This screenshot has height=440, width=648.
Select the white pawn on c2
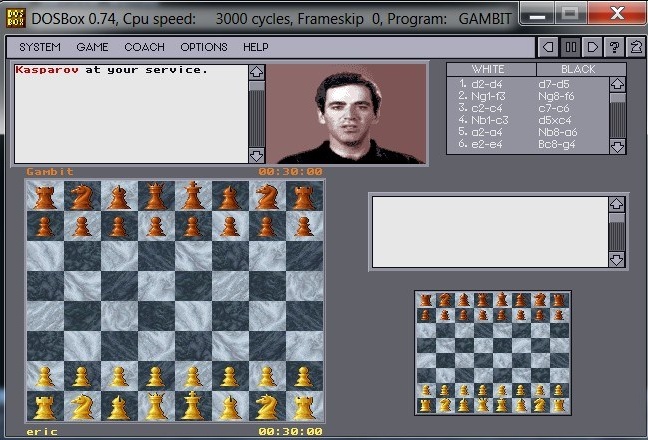[x=119, y=376]
